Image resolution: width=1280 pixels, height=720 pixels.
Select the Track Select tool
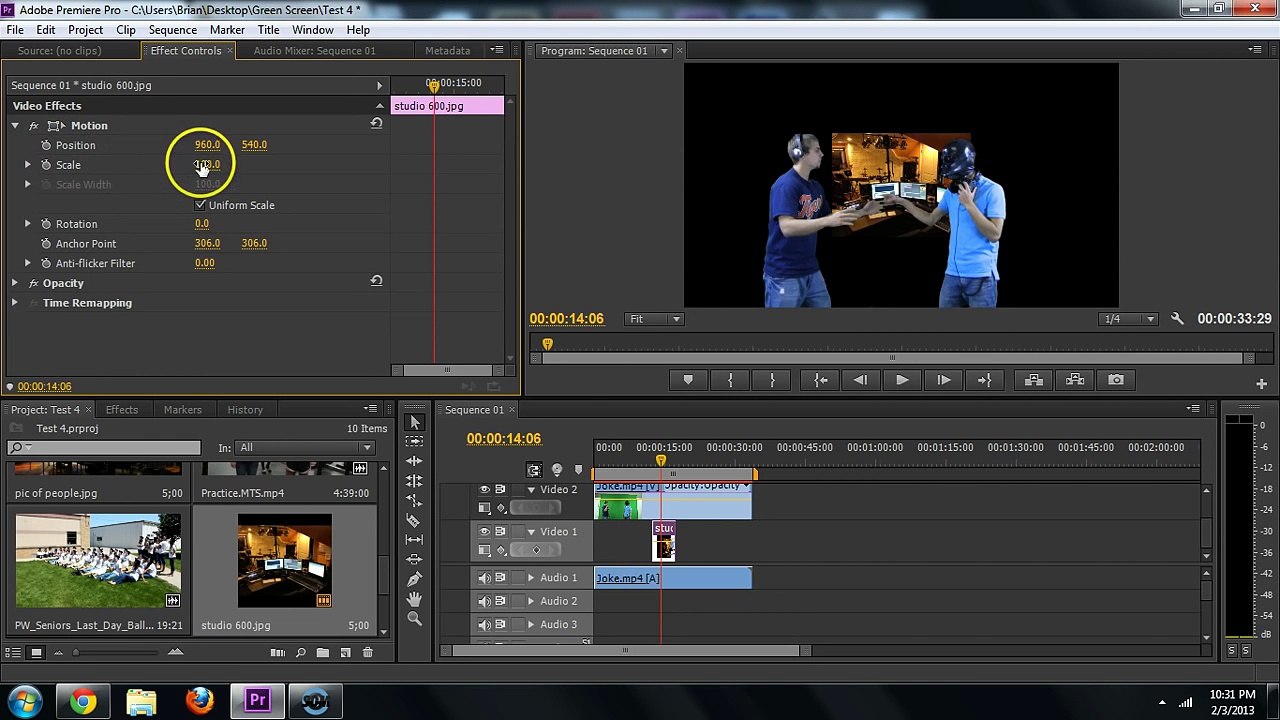pos(414,441)
